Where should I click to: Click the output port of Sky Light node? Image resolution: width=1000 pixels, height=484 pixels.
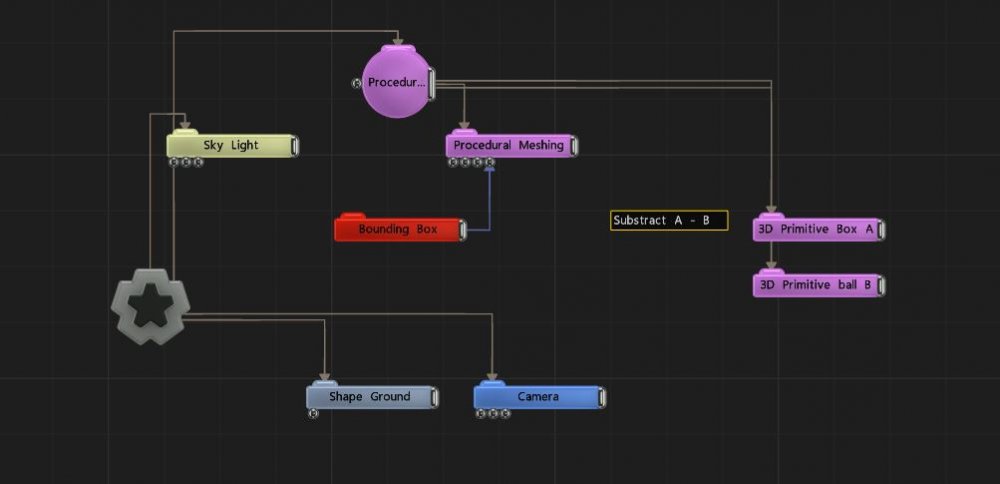pos(296,146)
